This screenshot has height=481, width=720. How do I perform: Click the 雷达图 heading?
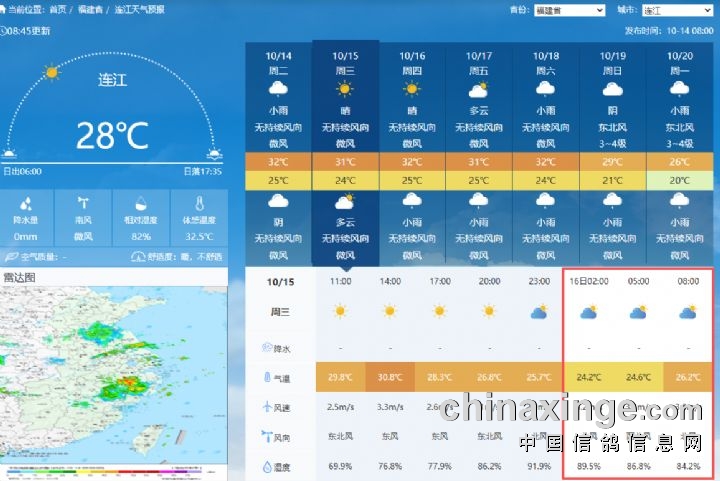(x=20, y=277)
